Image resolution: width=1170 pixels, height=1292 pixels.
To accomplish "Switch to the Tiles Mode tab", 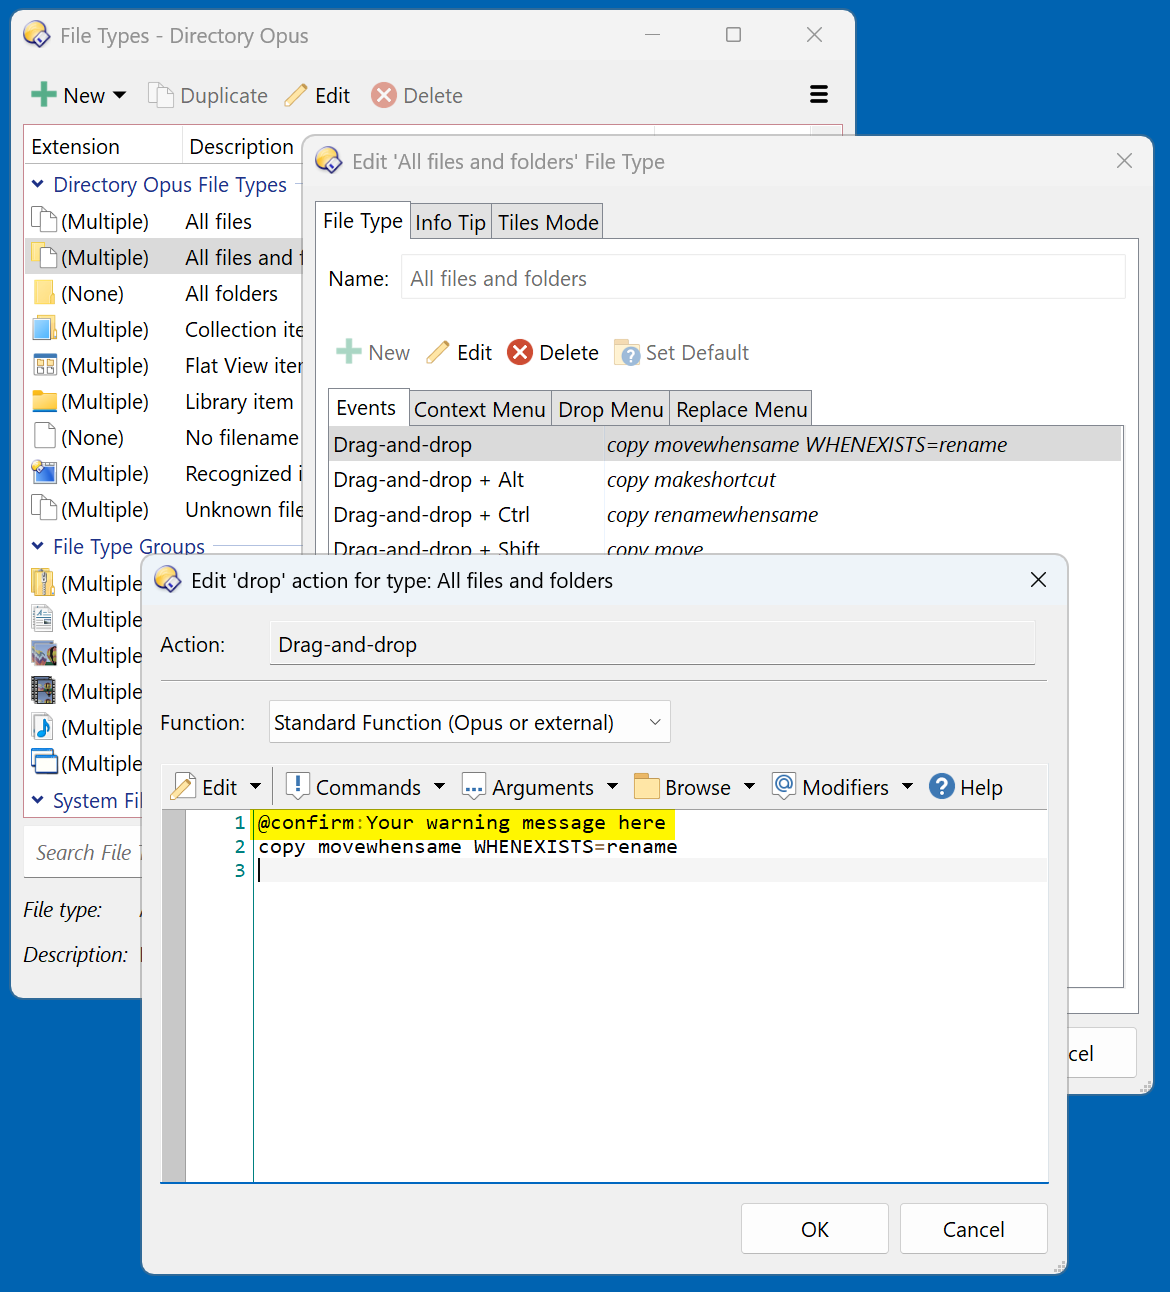I will click(548, 222).
